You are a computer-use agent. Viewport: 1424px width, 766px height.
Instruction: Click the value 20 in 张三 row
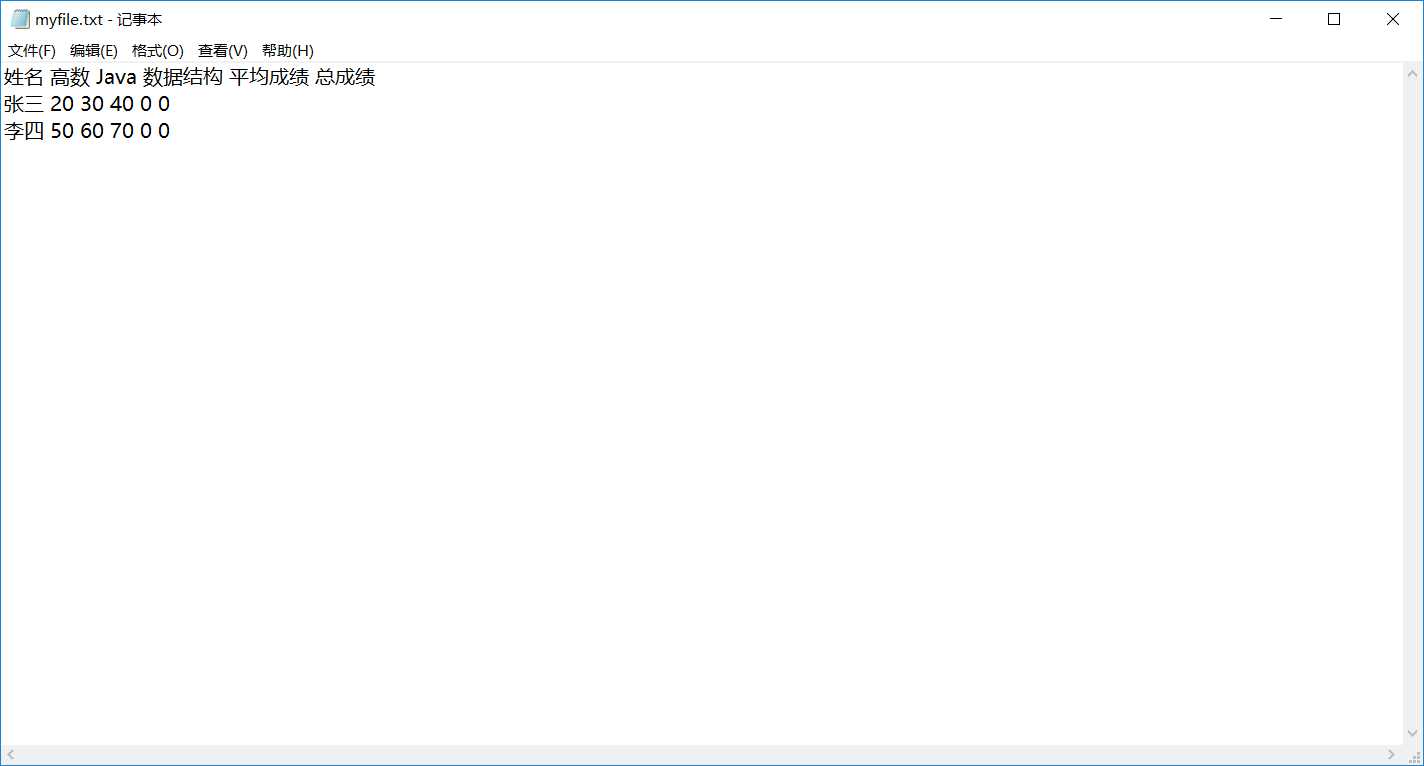click(62, 104)
